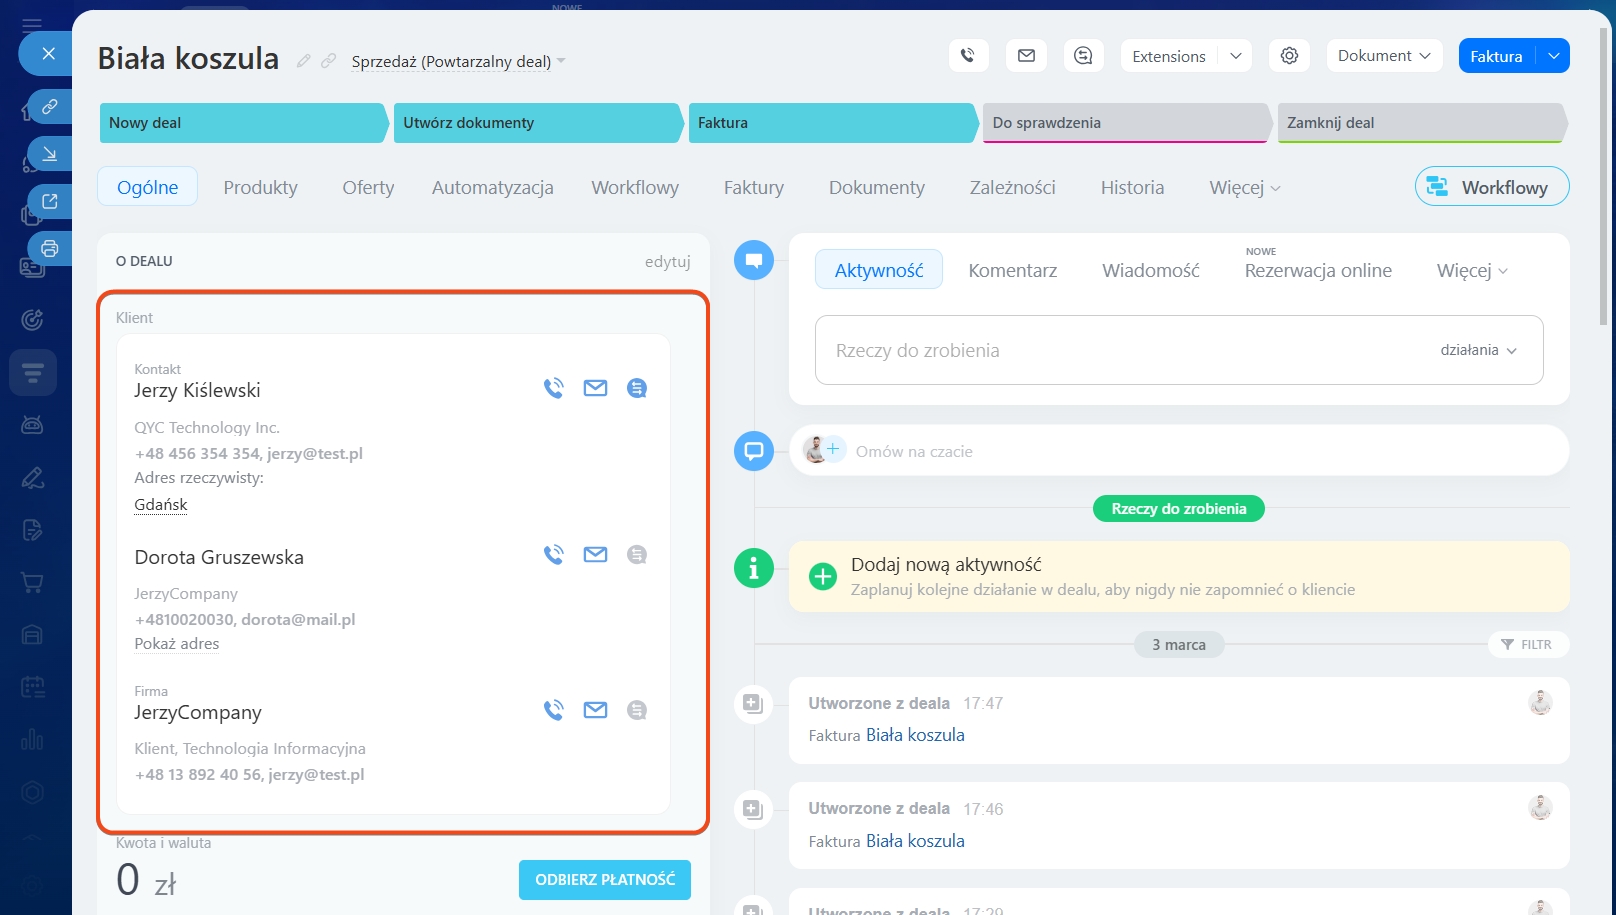This screenshot has width=1616, height=915.
Task: Open chat with Jerzy Kiślewski contact
Action: [x=636, y=388]
